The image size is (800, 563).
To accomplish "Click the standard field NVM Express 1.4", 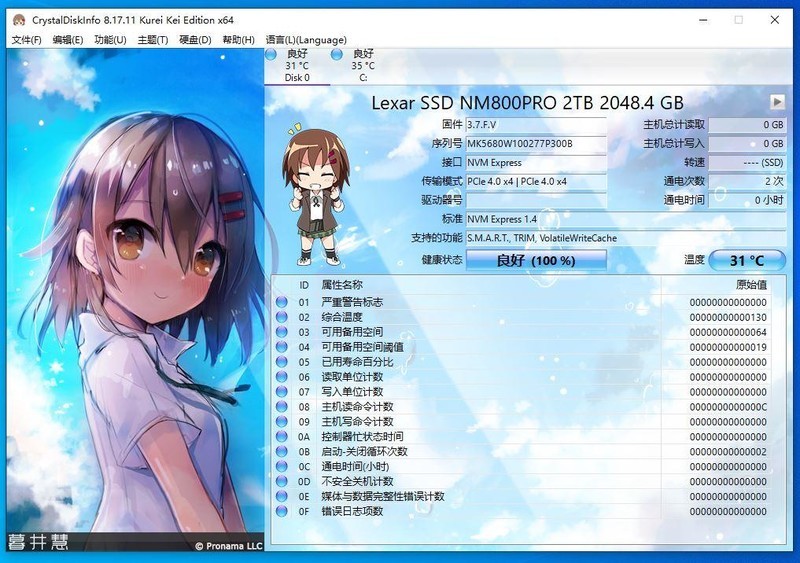I will (x=626, y=219).
